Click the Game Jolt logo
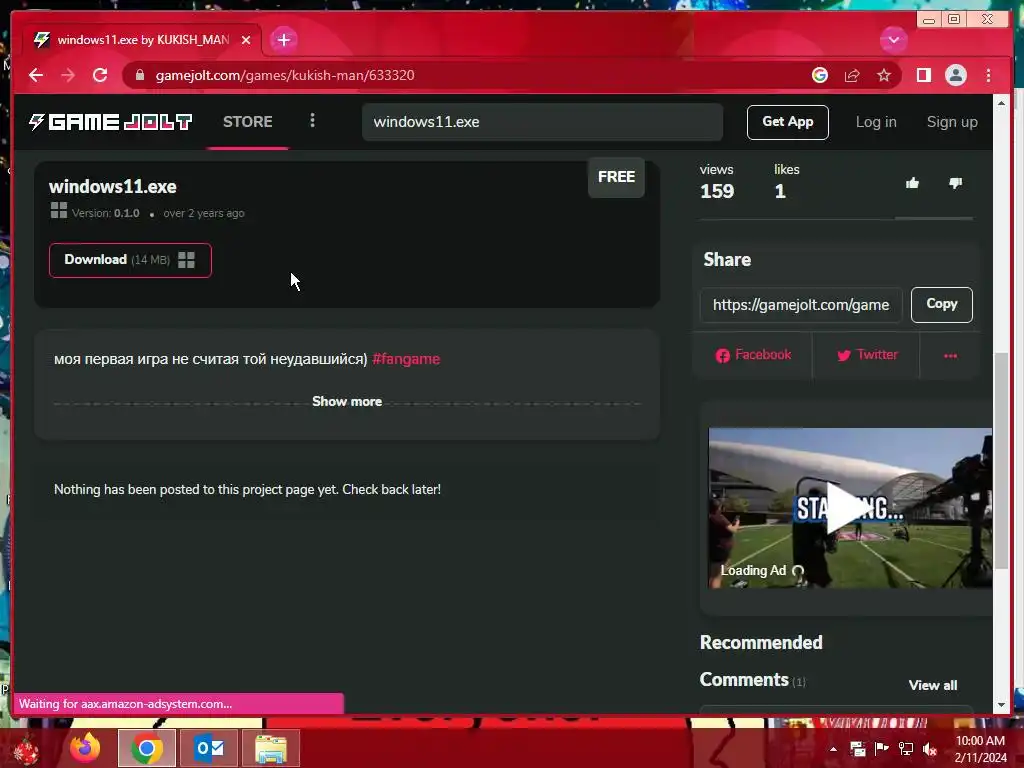This screenshot has width=1024, height=768. click(x=110, y=121)
